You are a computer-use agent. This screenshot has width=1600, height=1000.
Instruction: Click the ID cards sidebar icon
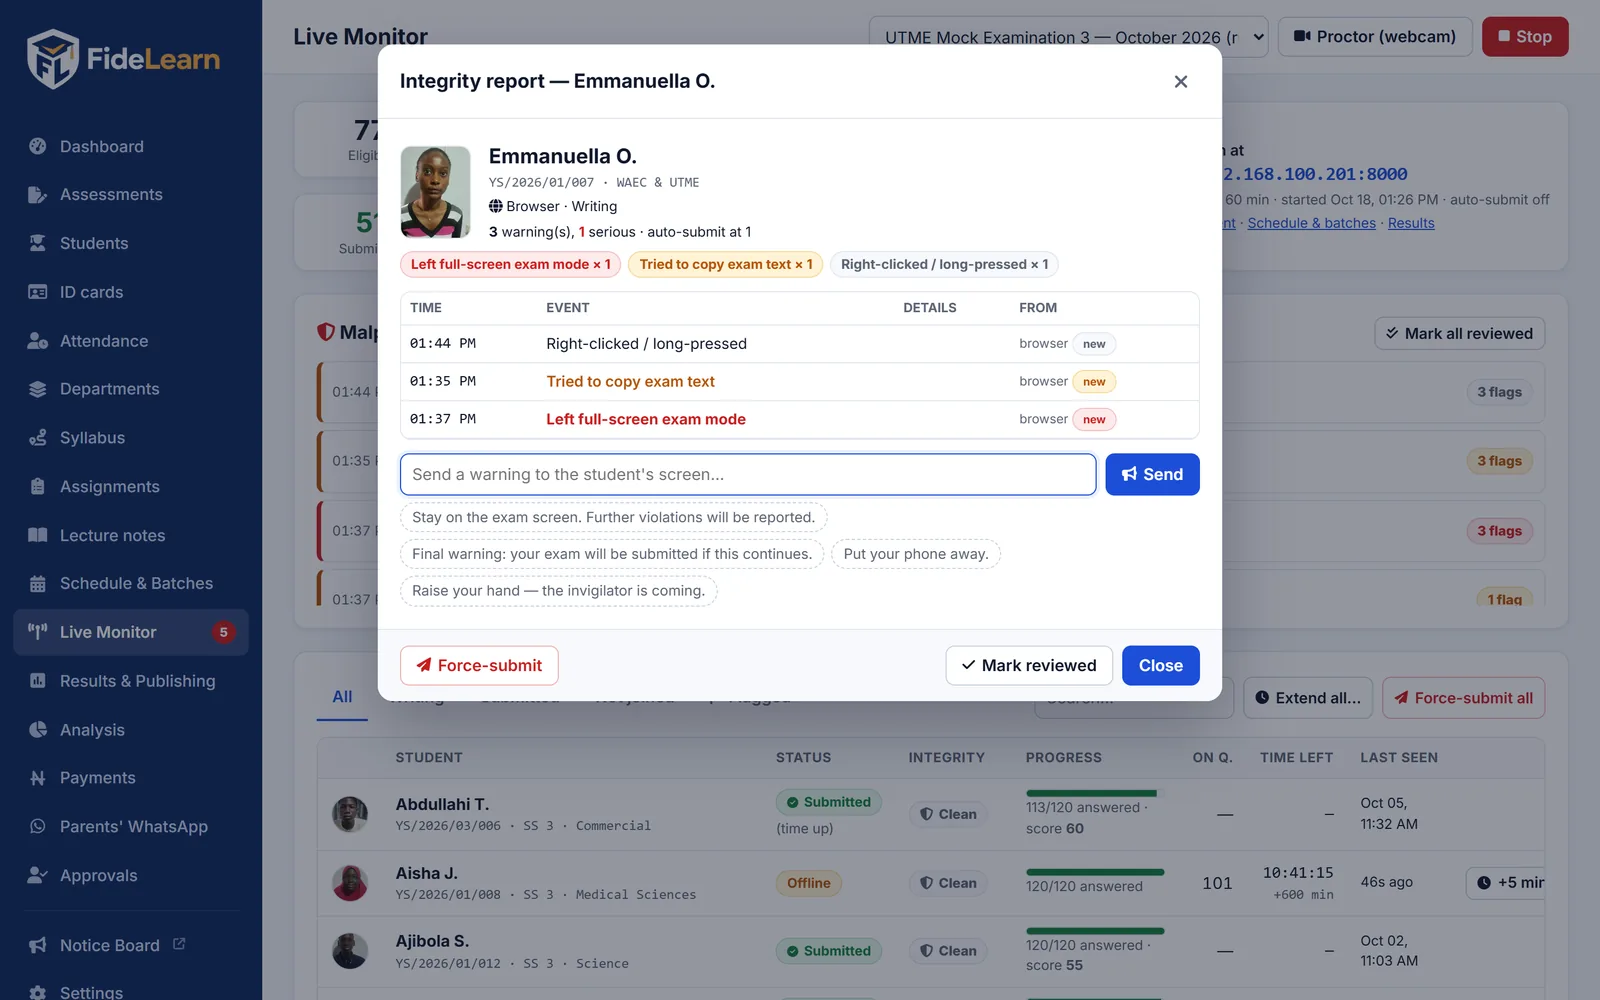coord(38,292)
